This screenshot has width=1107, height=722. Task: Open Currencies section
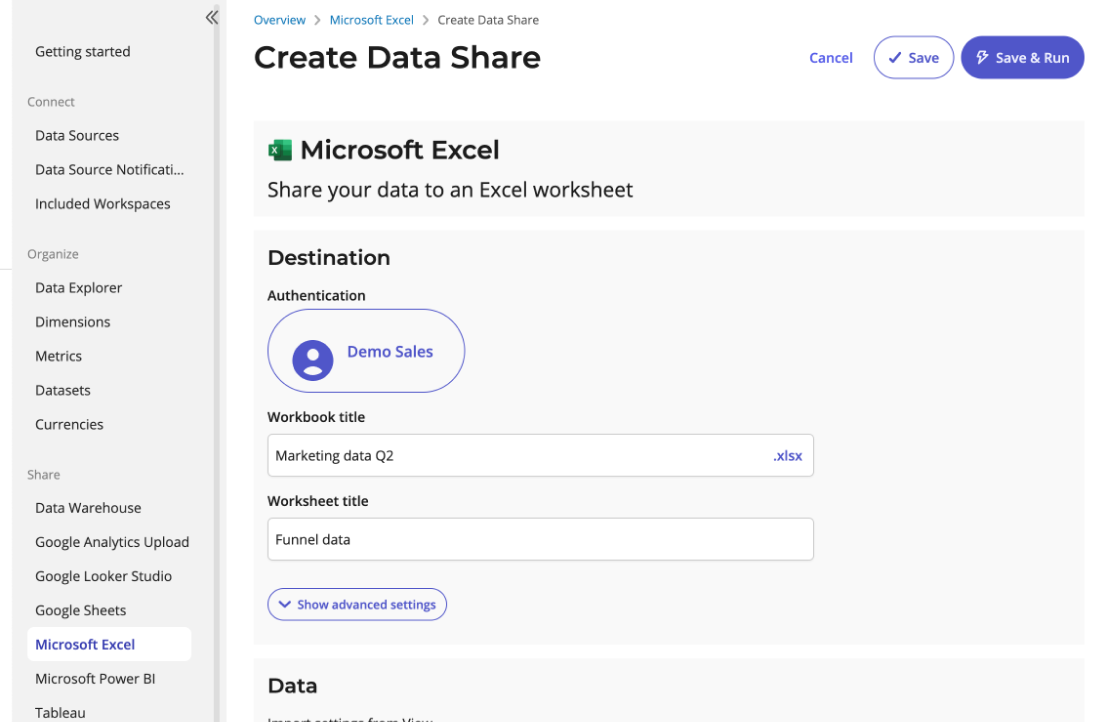point(69,424)
